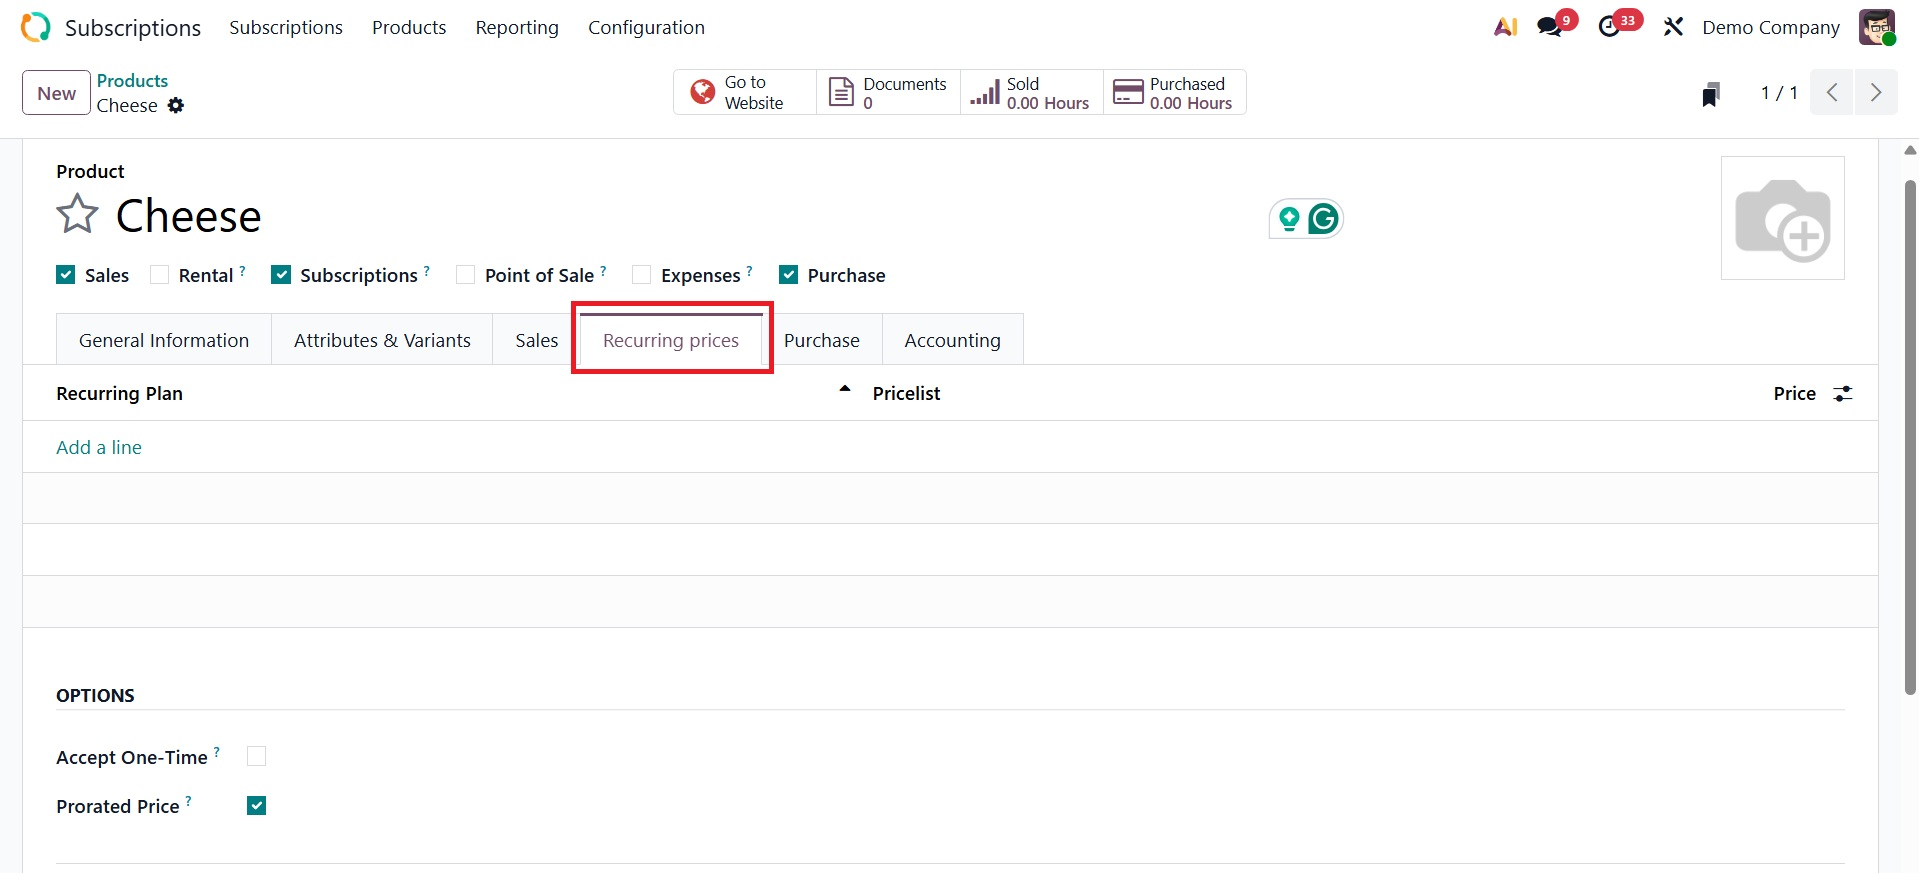Click the Grammarly icon beside product name

click(1323, 219)
